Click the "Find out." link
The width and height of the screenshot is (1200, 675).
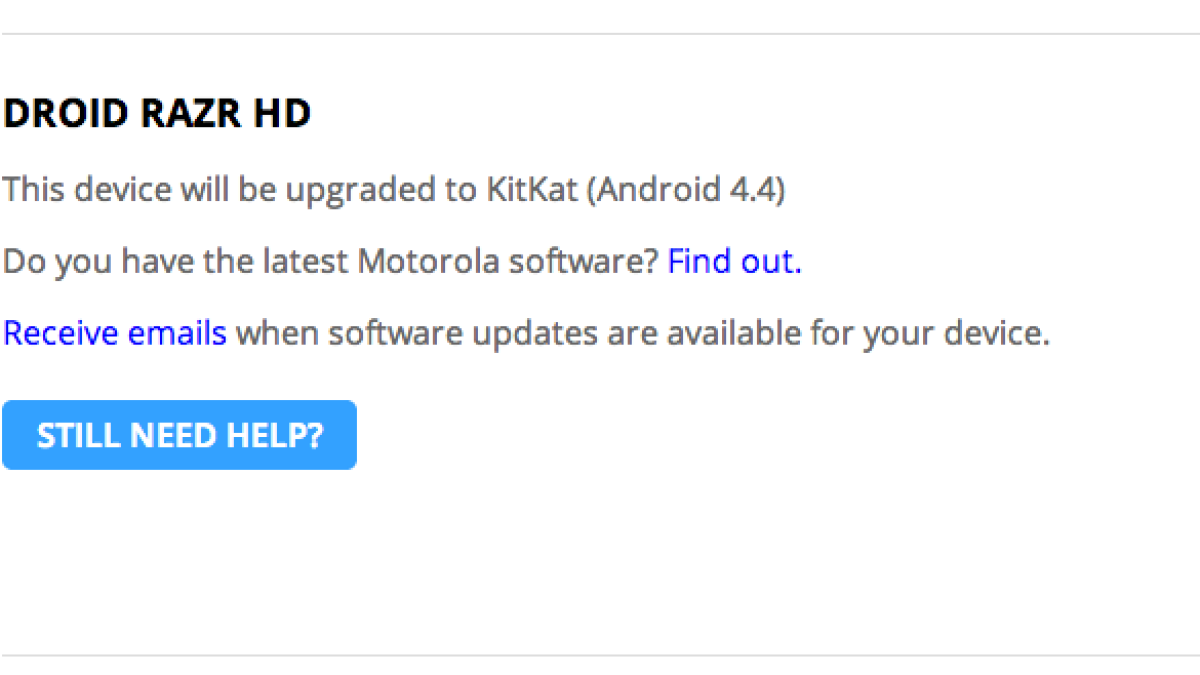click(734, 262)
